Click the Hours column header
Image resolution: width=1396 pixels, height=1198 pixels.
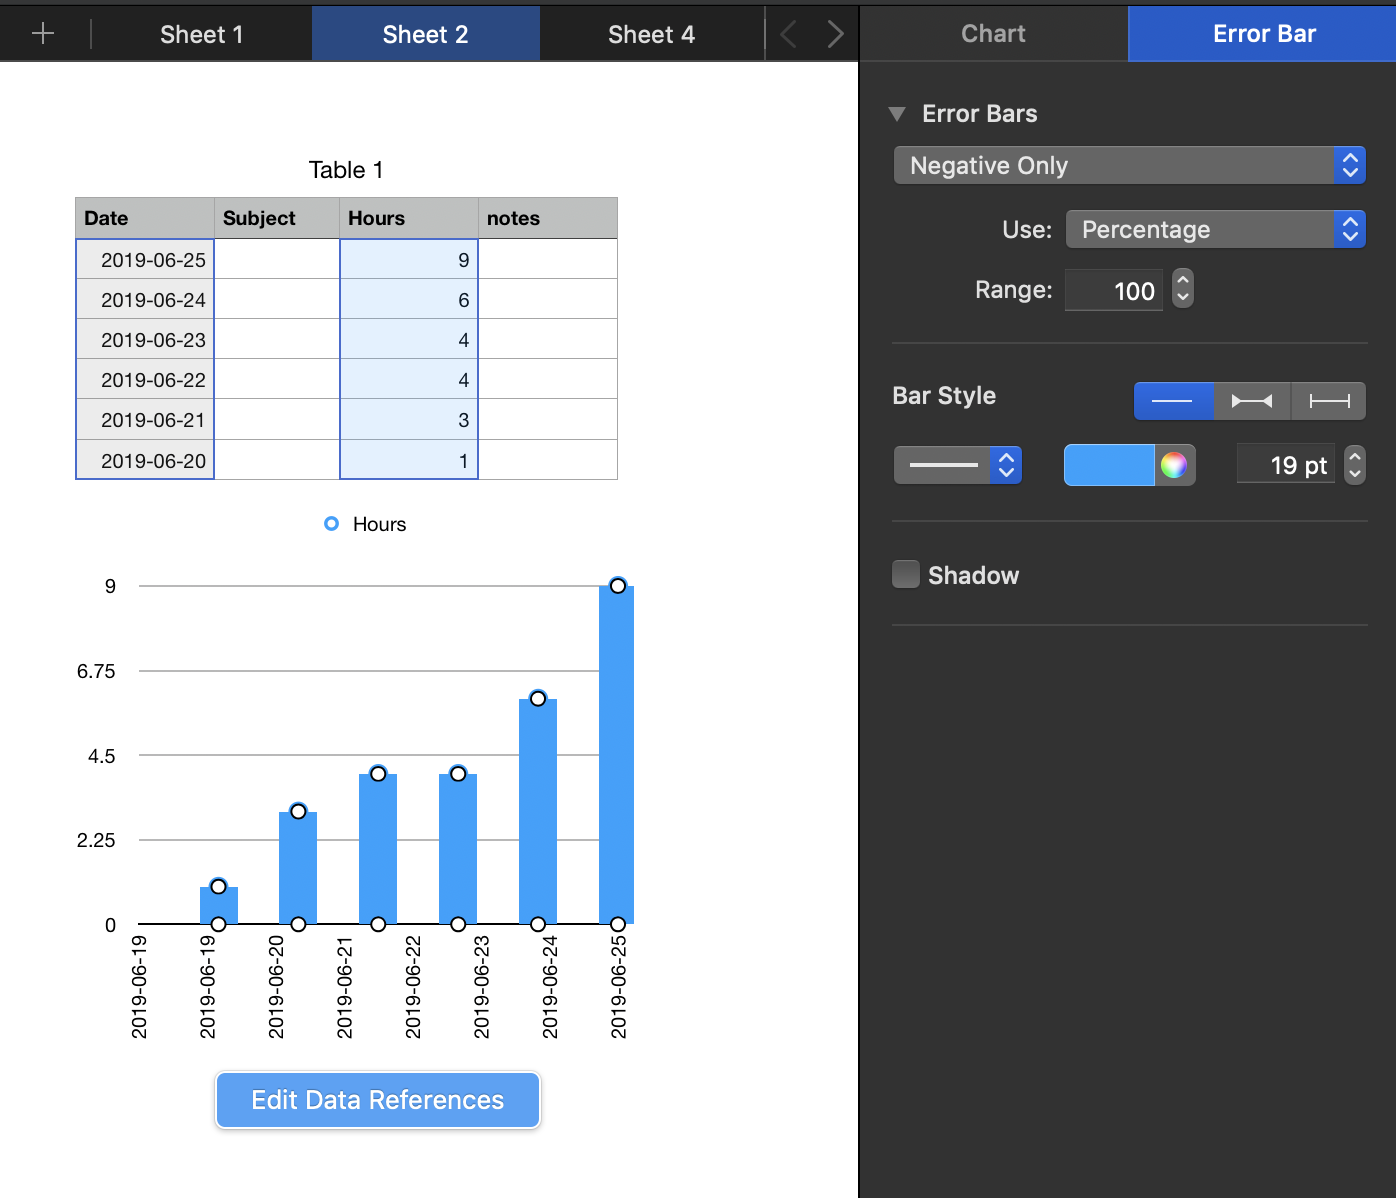pos(409,218)
